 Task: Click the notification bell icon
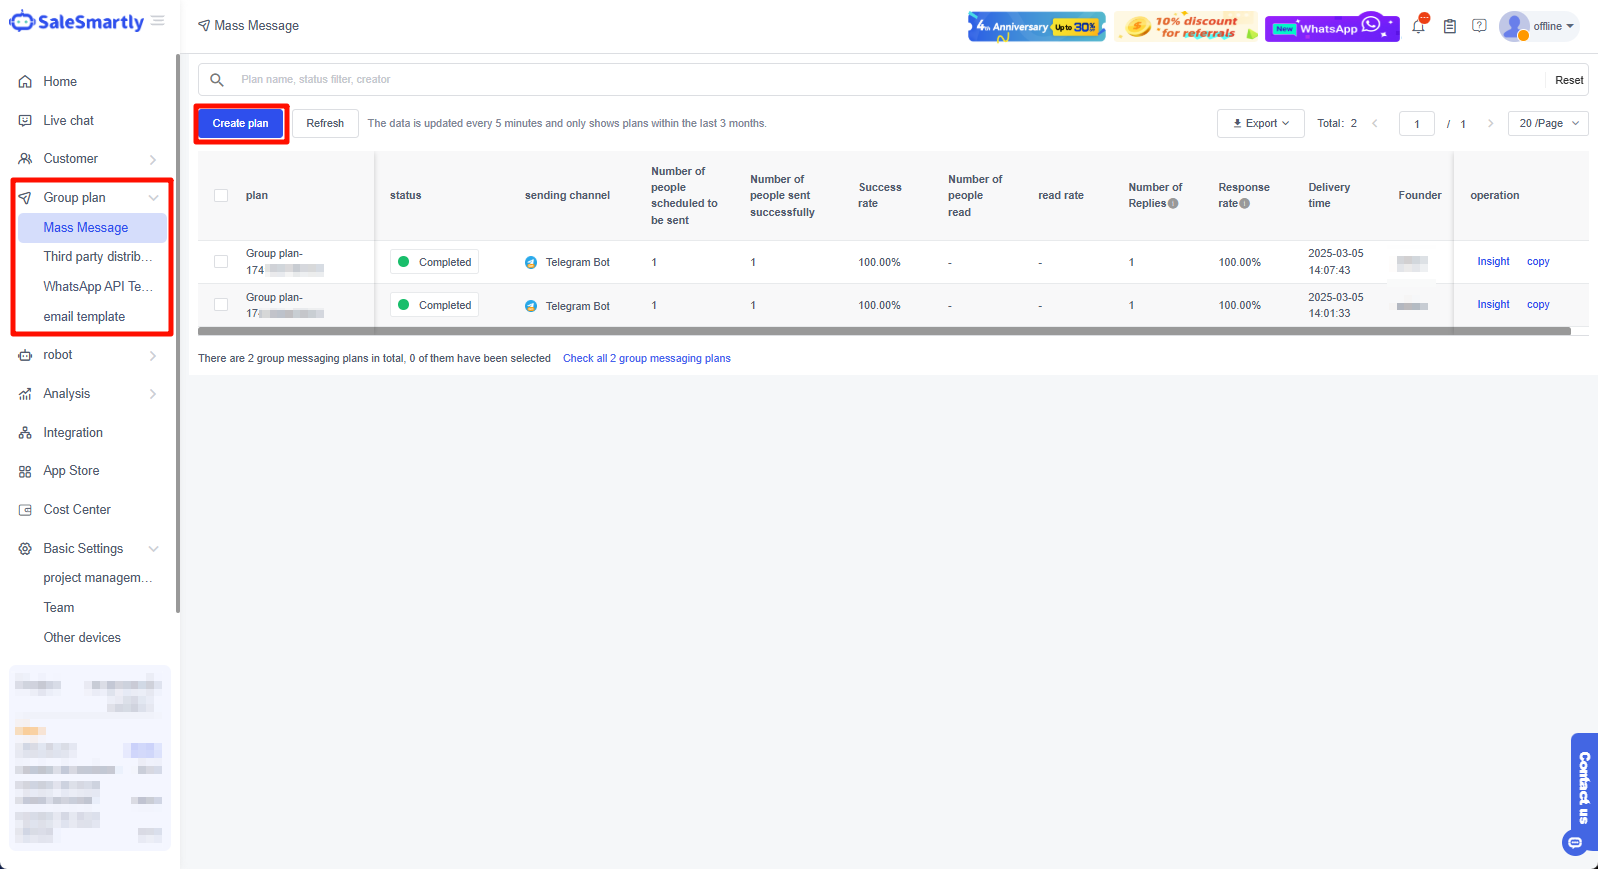pyautogui.click(x=1418, y=27)
